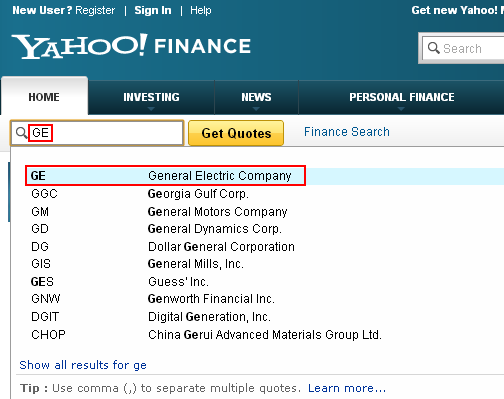The height and width of the screenshot is (399, 504).
Task: Click the magnifier icon in top search
Action: pos(433,48)
